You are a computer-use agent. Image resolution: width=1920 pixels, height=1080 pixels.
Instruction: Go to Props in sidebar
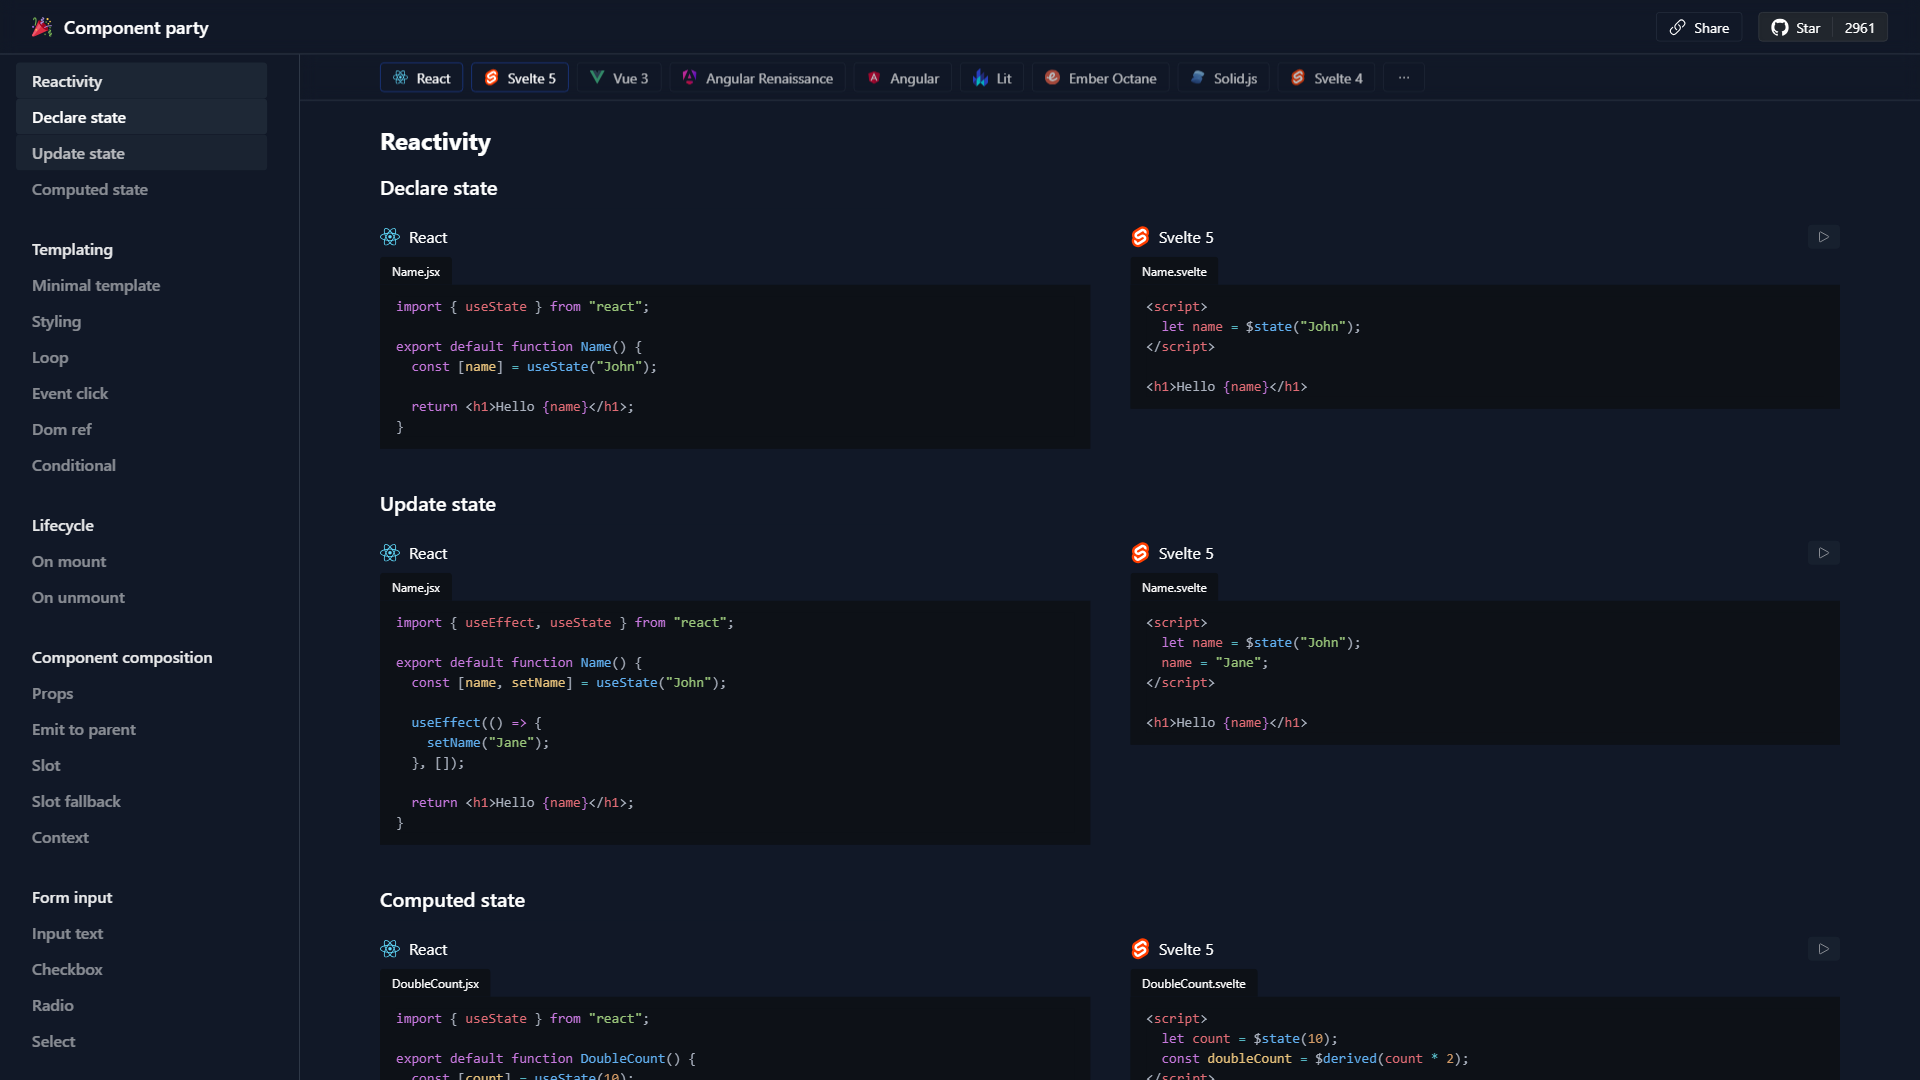point(141,693)
